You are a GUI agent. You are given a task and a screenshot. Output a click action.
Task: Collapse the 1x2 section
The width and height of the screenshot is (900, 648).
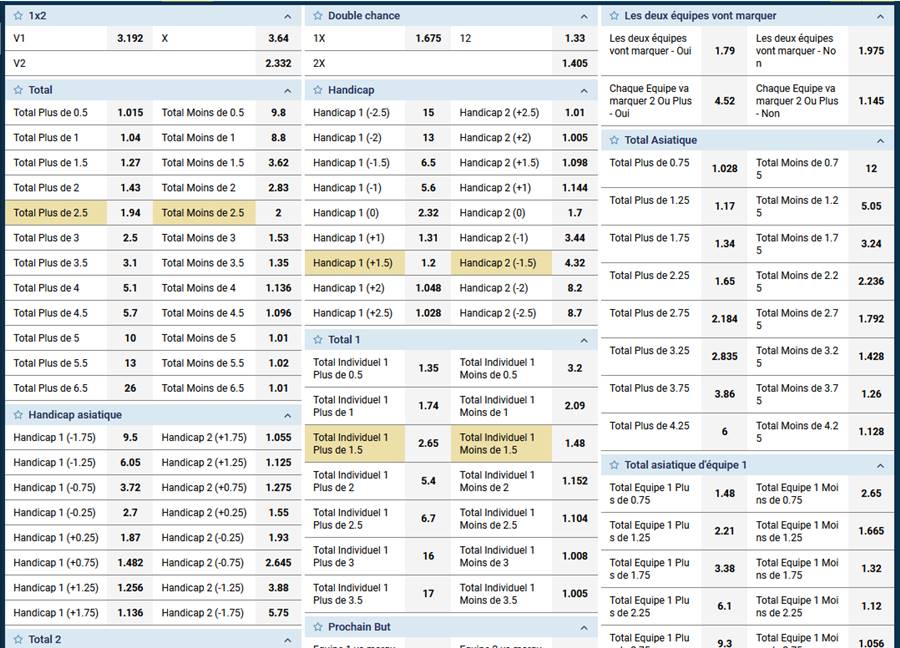(287, 17)
